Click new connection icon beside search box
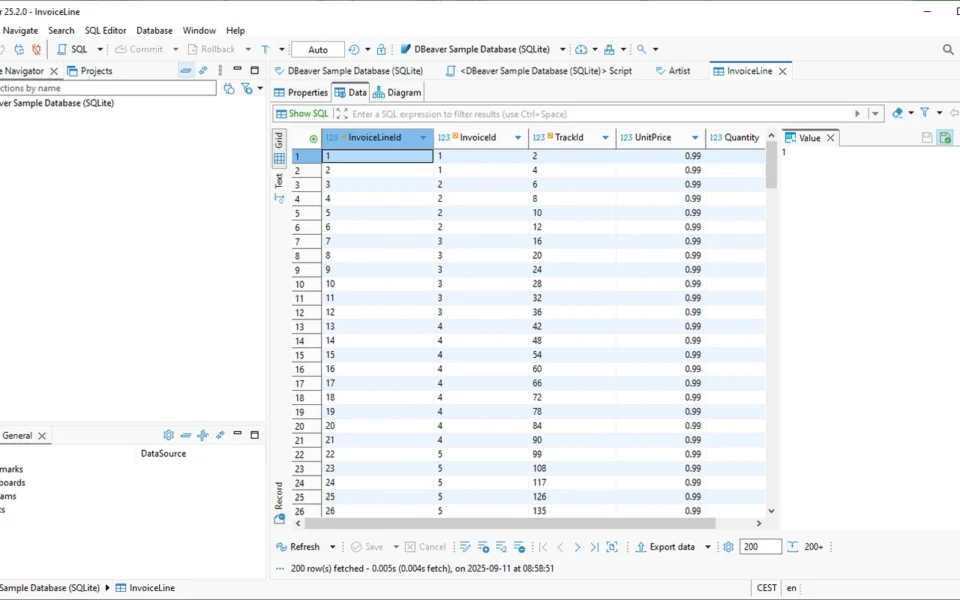The image size is (960, 600). point(229,89)
